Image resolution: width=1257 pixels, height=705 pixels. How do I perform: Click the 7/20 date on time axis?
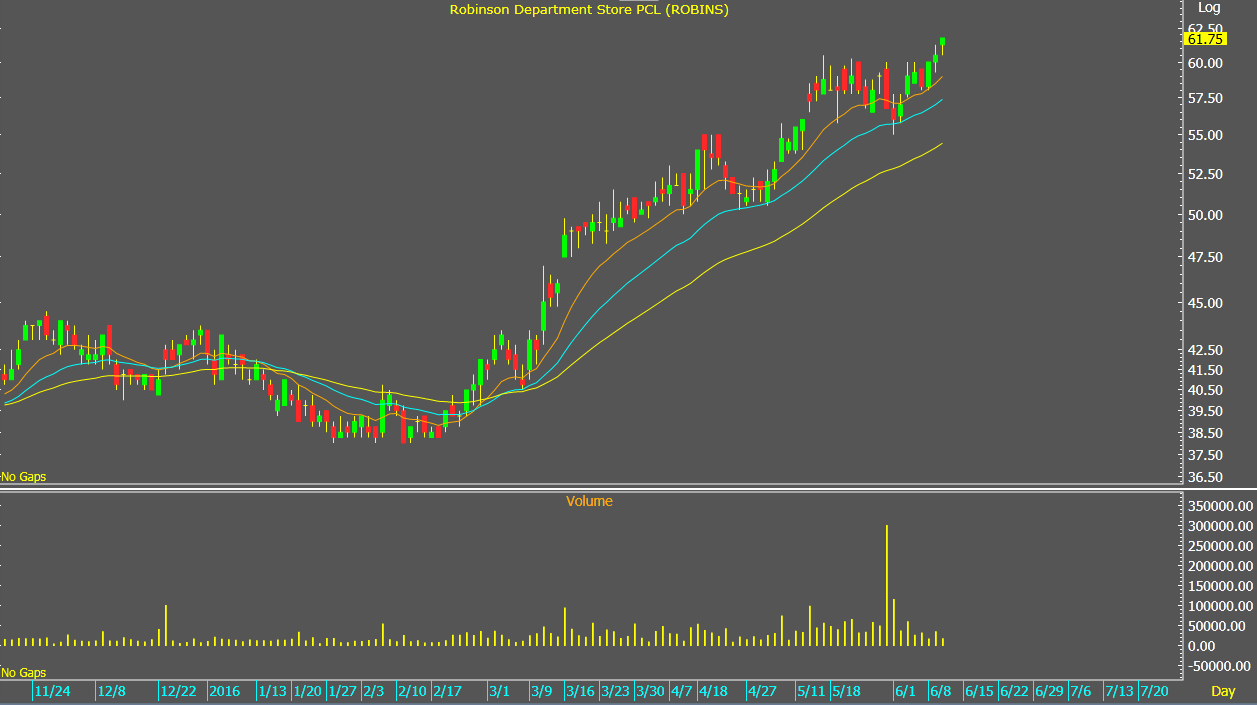pos(1154,691)
